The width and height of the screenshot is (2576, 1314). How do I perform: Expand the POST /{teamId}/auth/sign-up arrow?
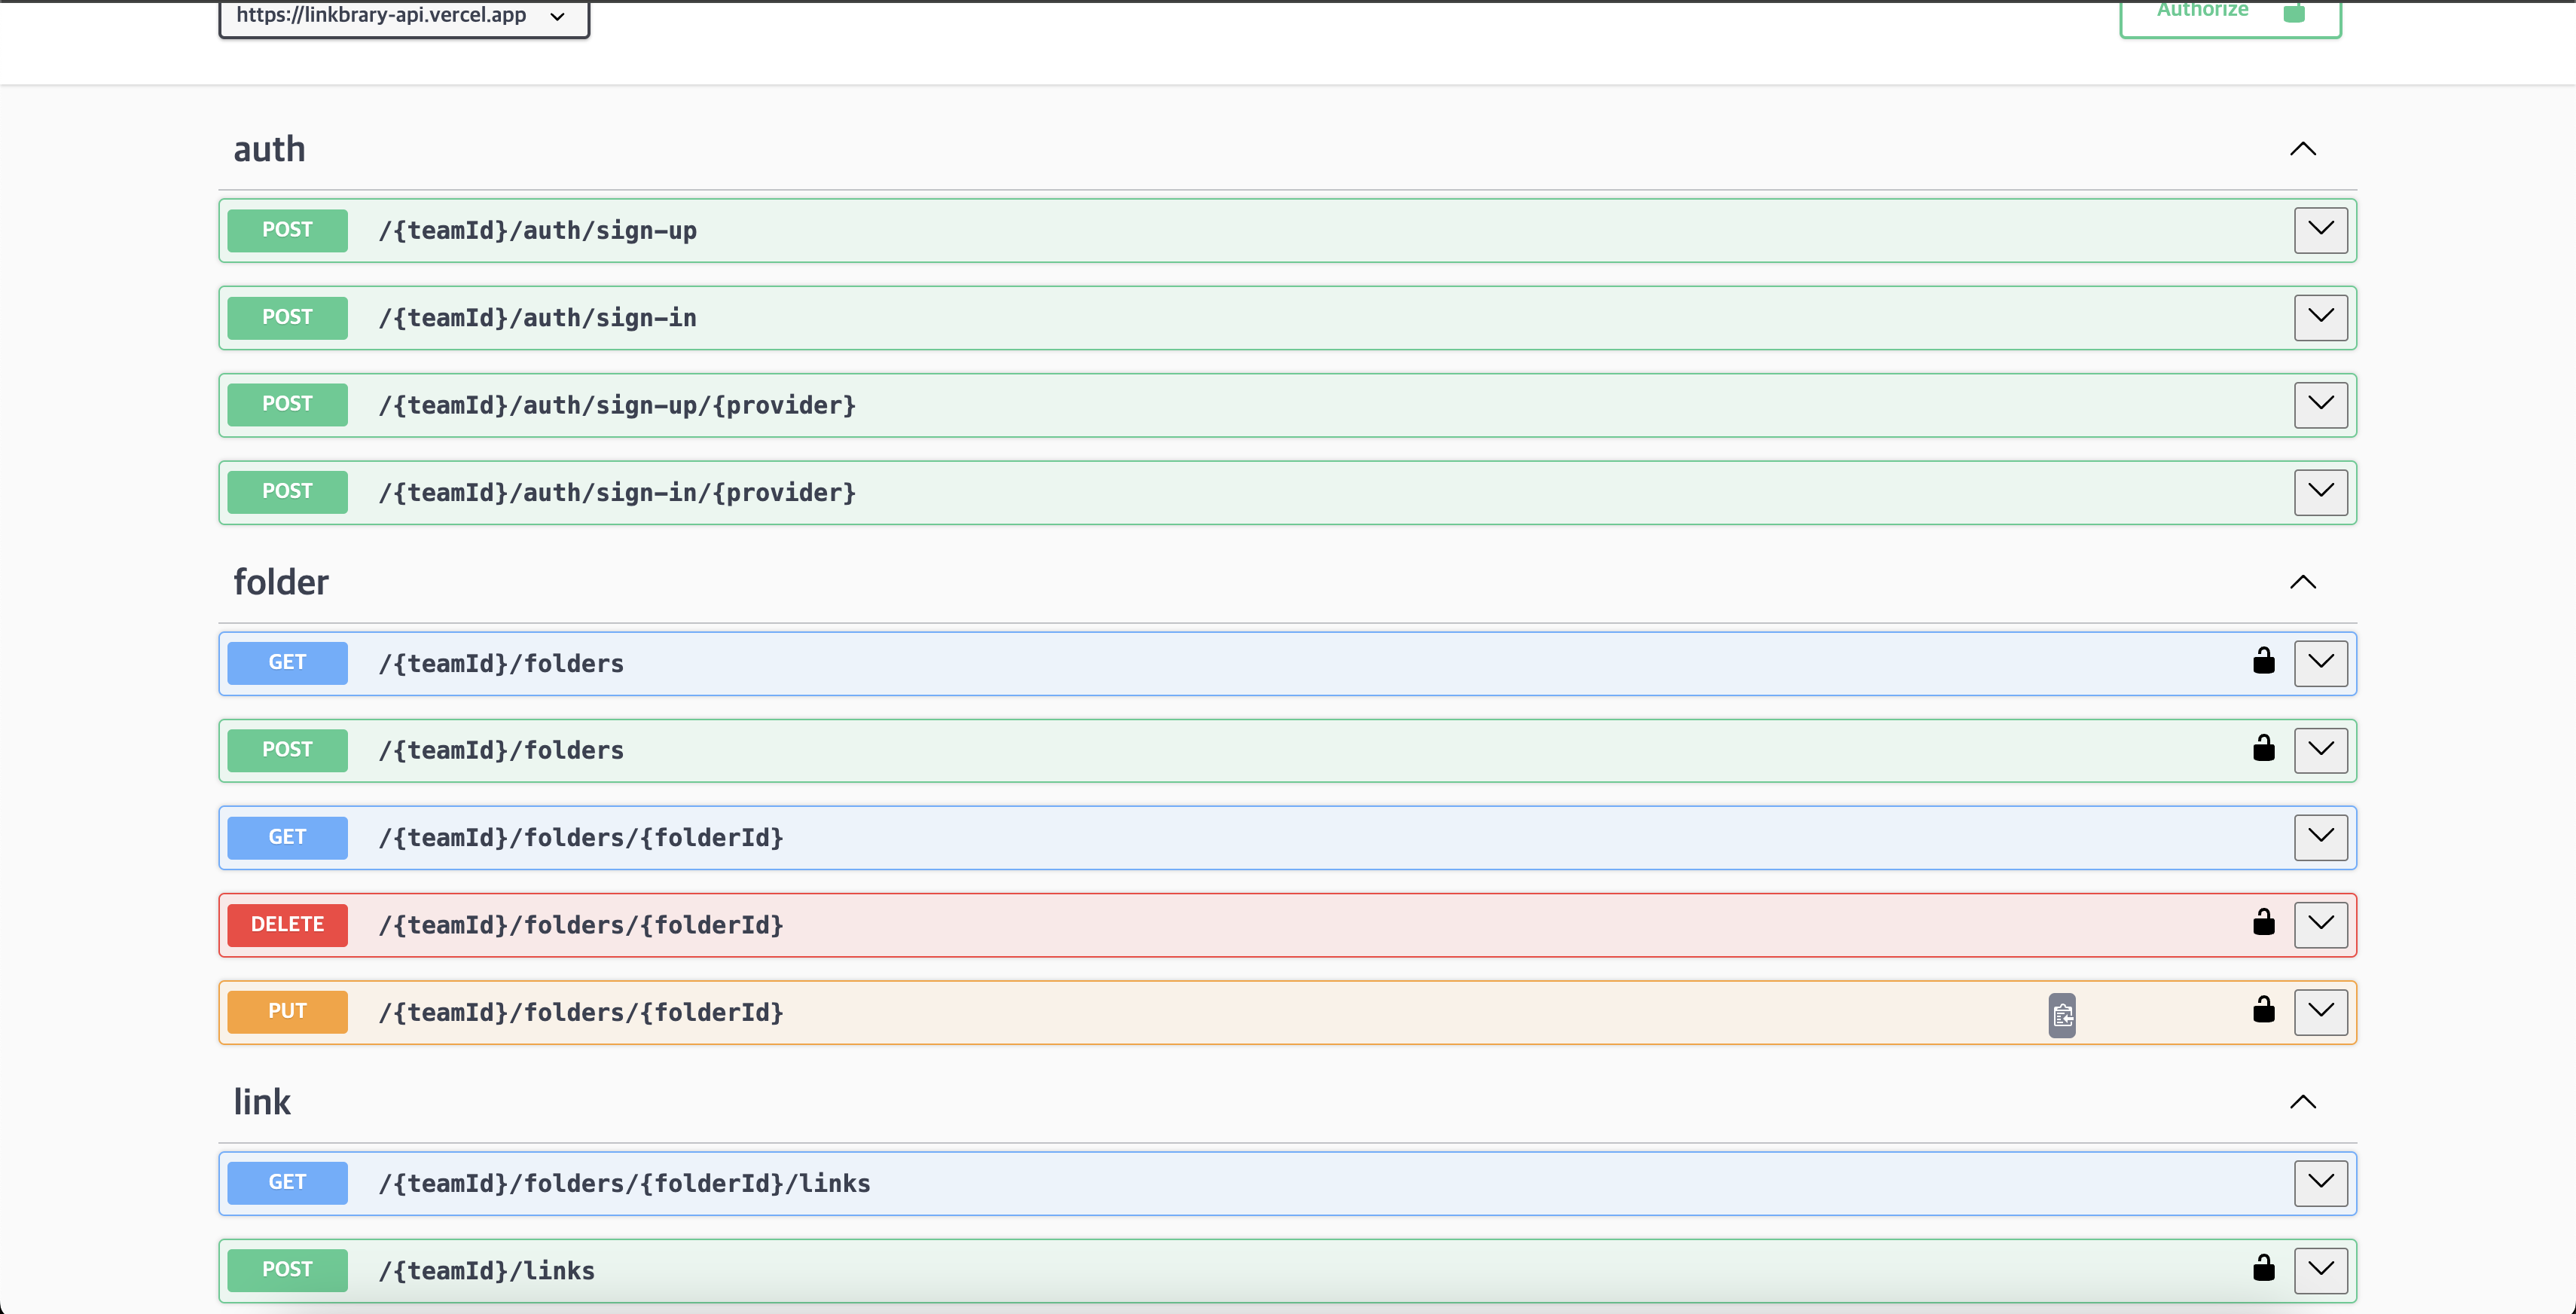coord(2321,230)
